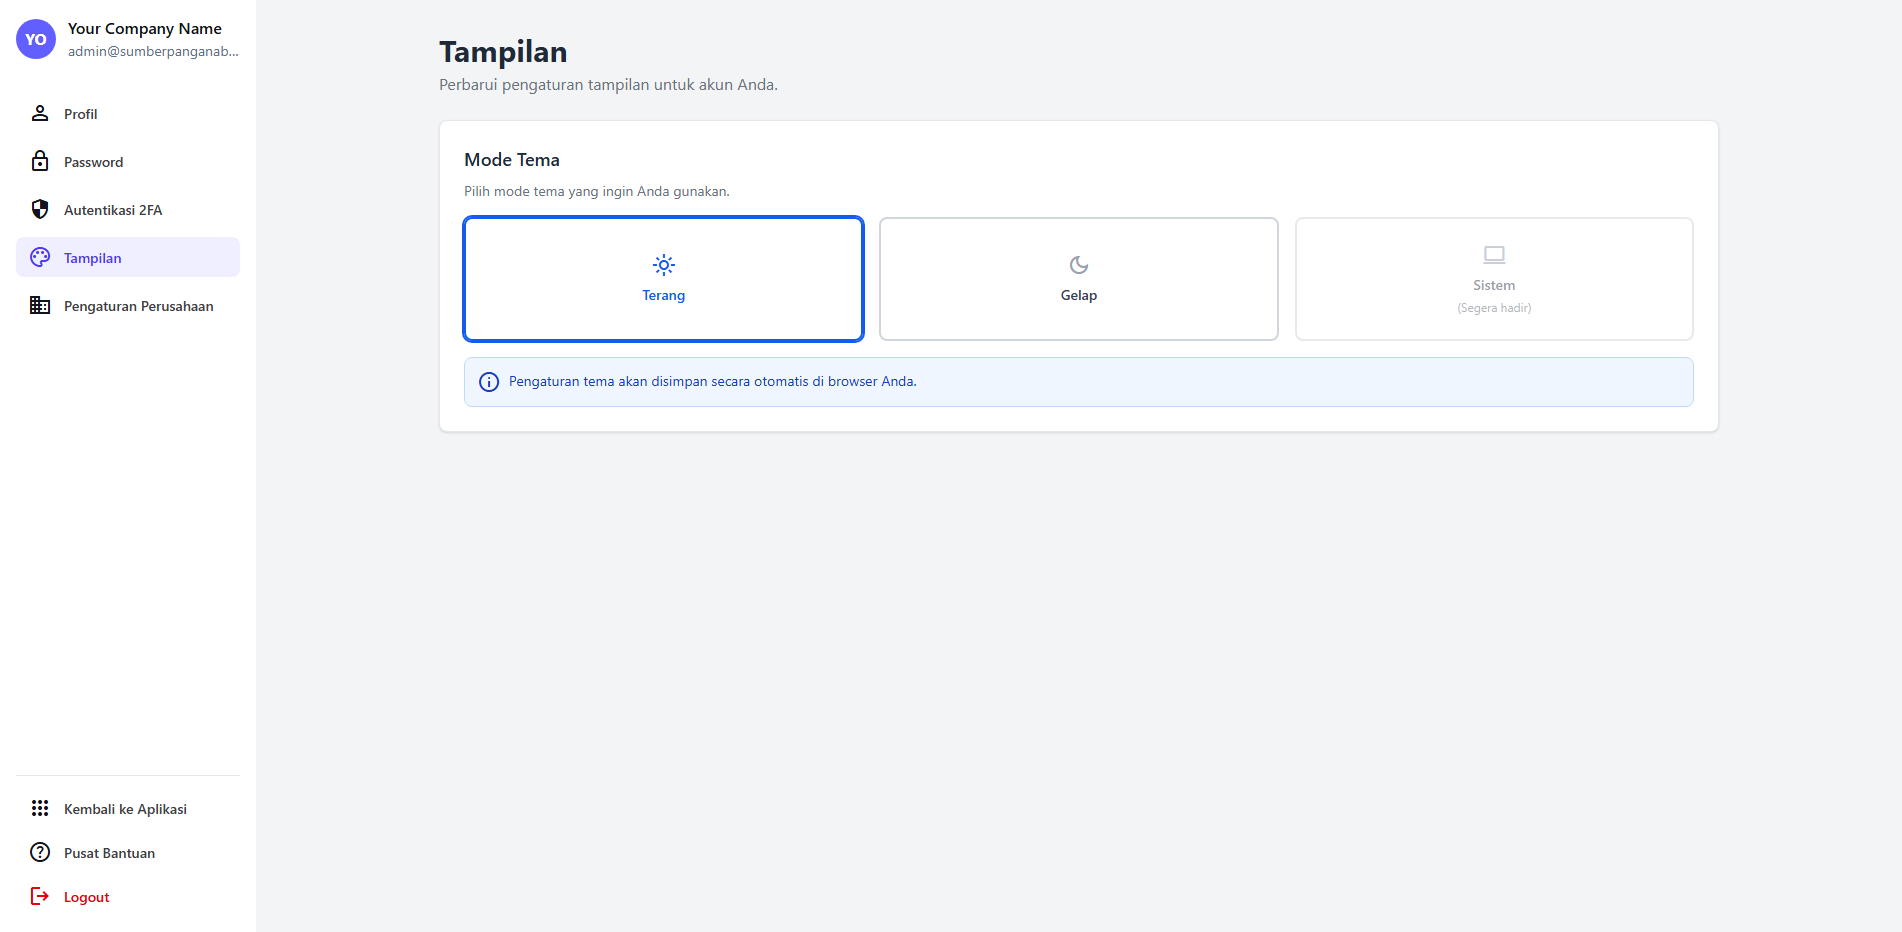Screen dimensions: 1902x932
Task: Click the building icon for Pengaturan Perusahaan
Action: click(x=40, y=305)
